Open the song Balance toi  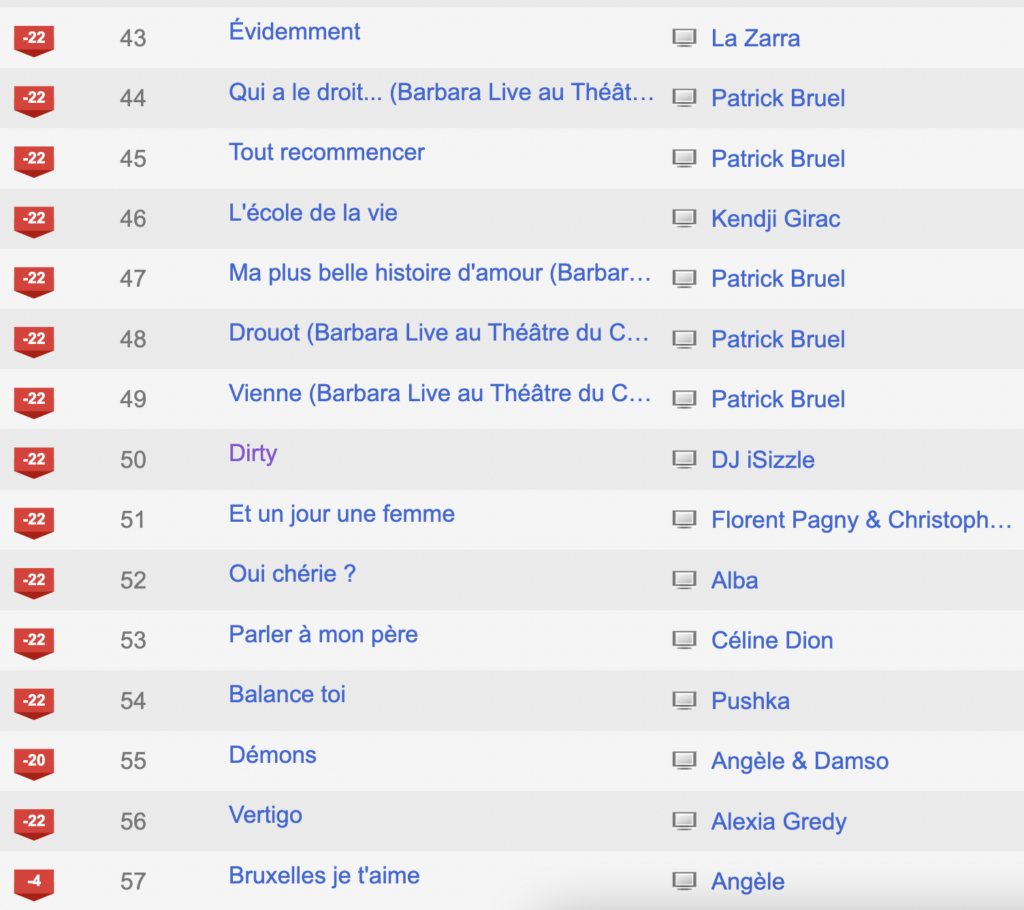[x=287, y=694]
